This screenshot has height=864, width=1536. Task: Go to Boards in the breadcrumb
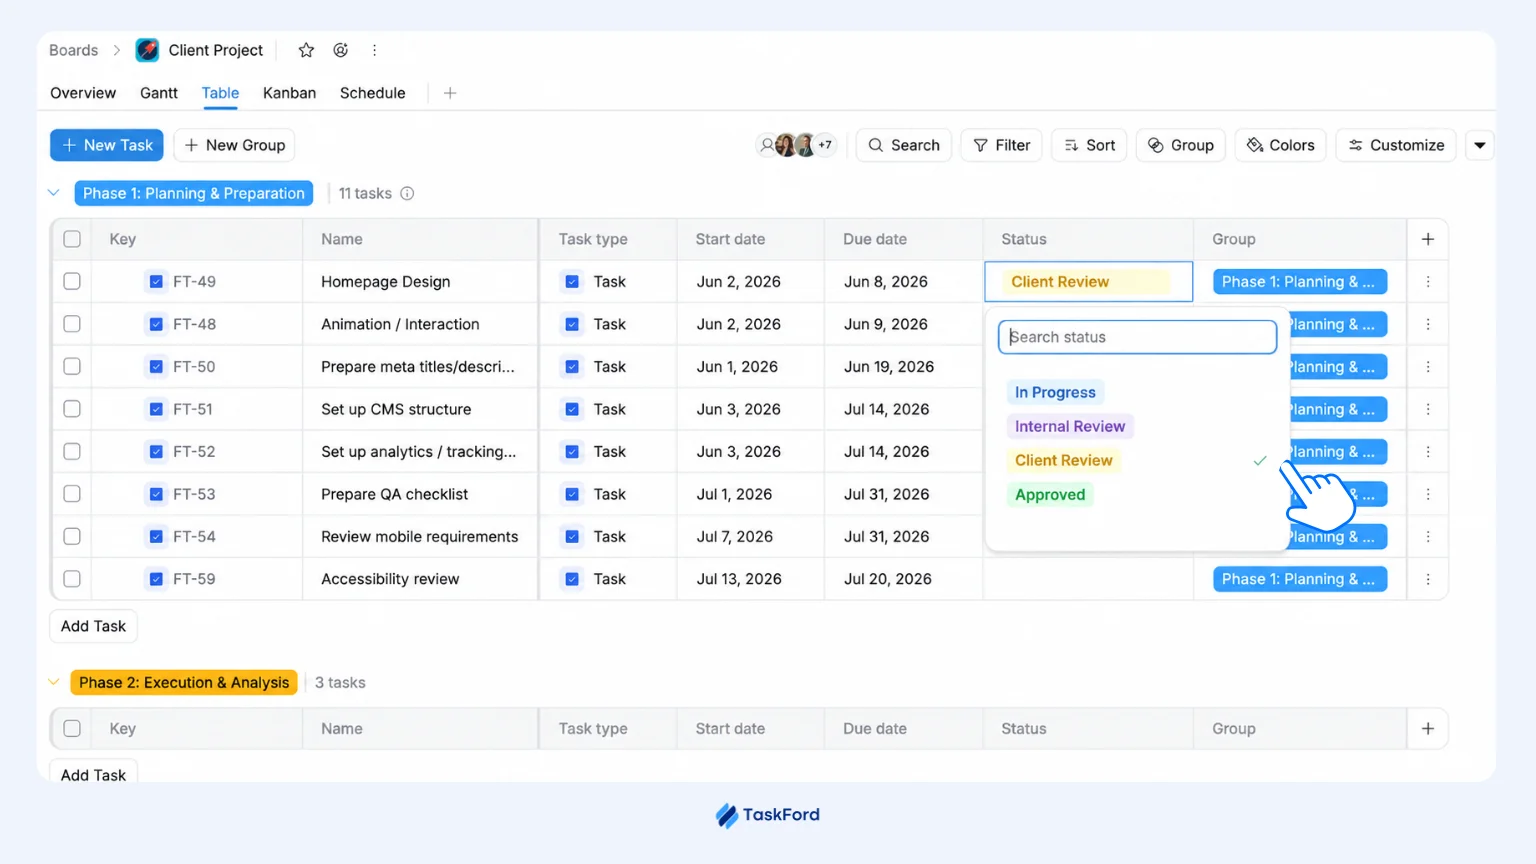tap(73, 50)
